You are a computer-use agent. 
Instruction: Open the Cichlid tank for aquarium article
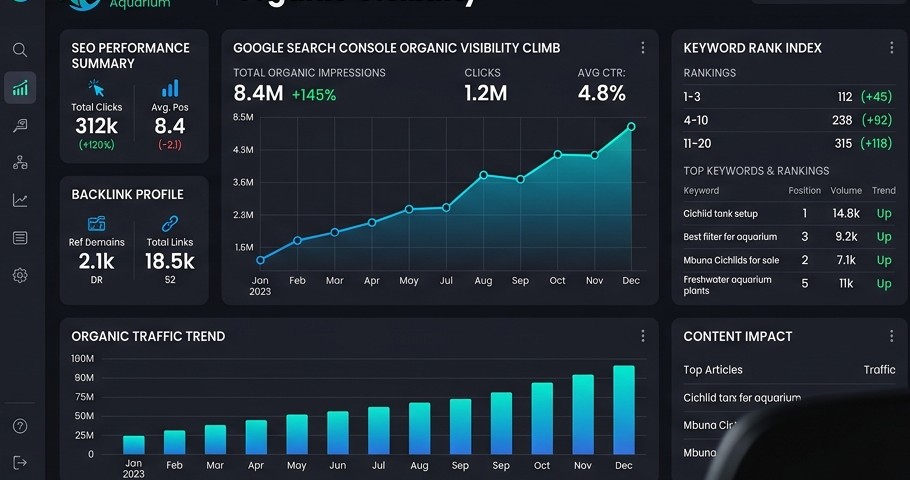pos(742,398)
